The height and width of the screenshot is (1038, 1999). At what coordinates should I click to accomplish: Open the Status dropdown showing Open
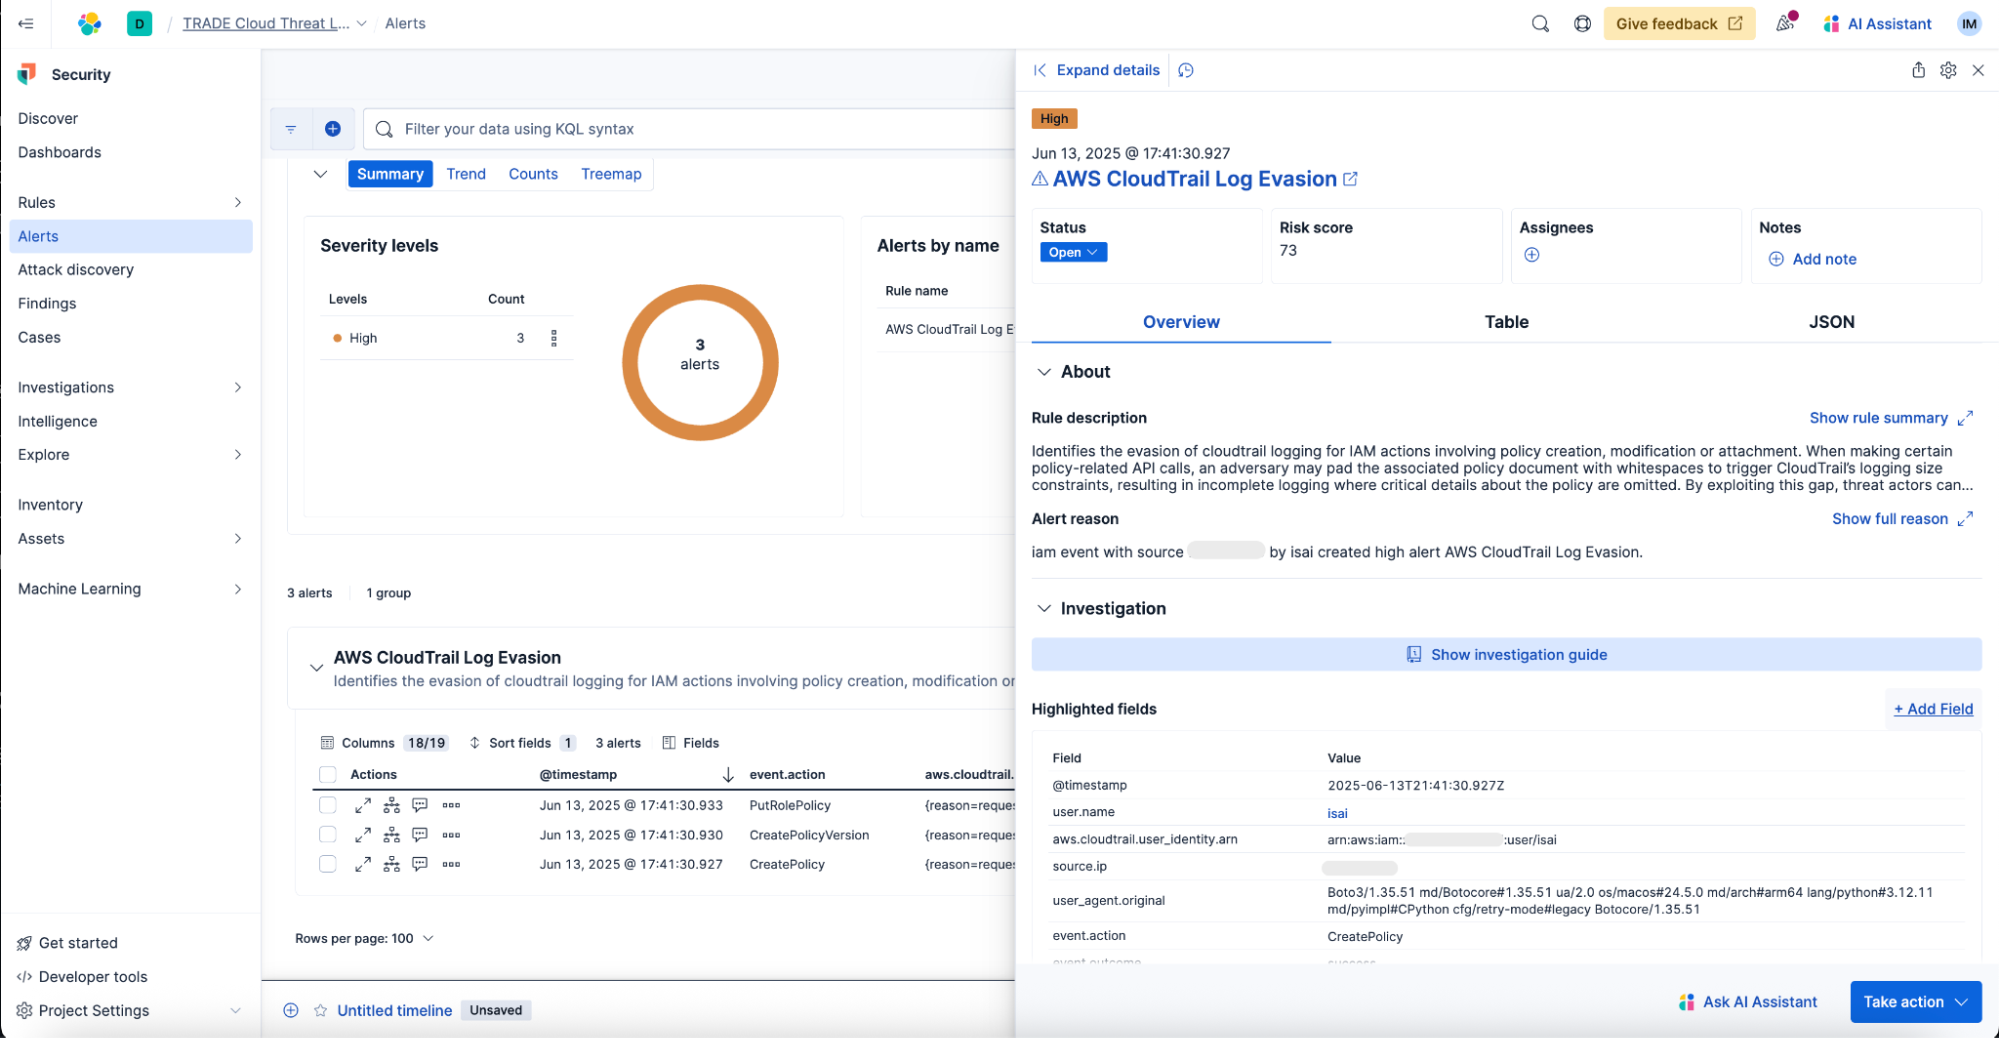[x=1073, y=252]
